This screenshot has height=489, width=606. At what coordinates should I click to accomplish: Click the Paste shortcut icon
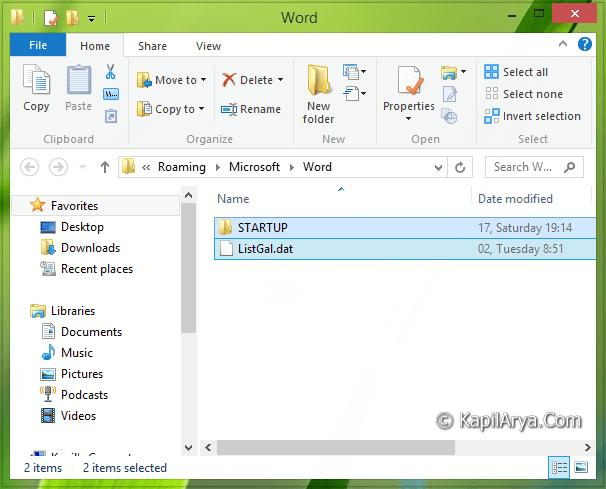point(111,116)
